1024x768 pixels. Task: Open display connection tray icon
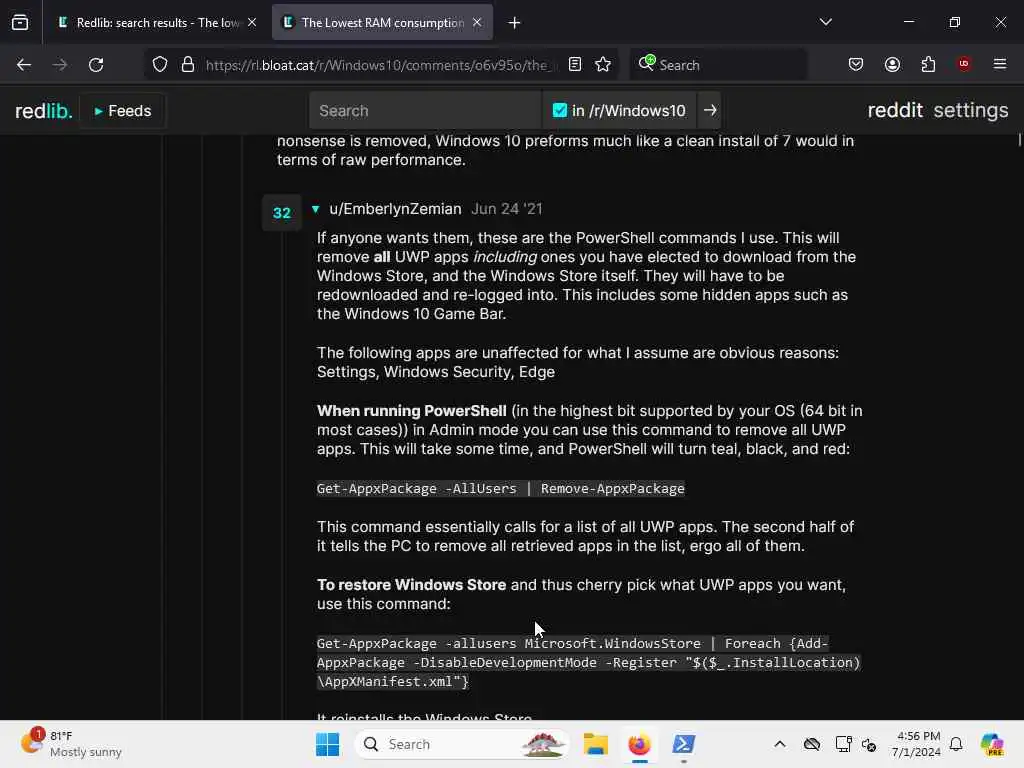tap(843, 744)
